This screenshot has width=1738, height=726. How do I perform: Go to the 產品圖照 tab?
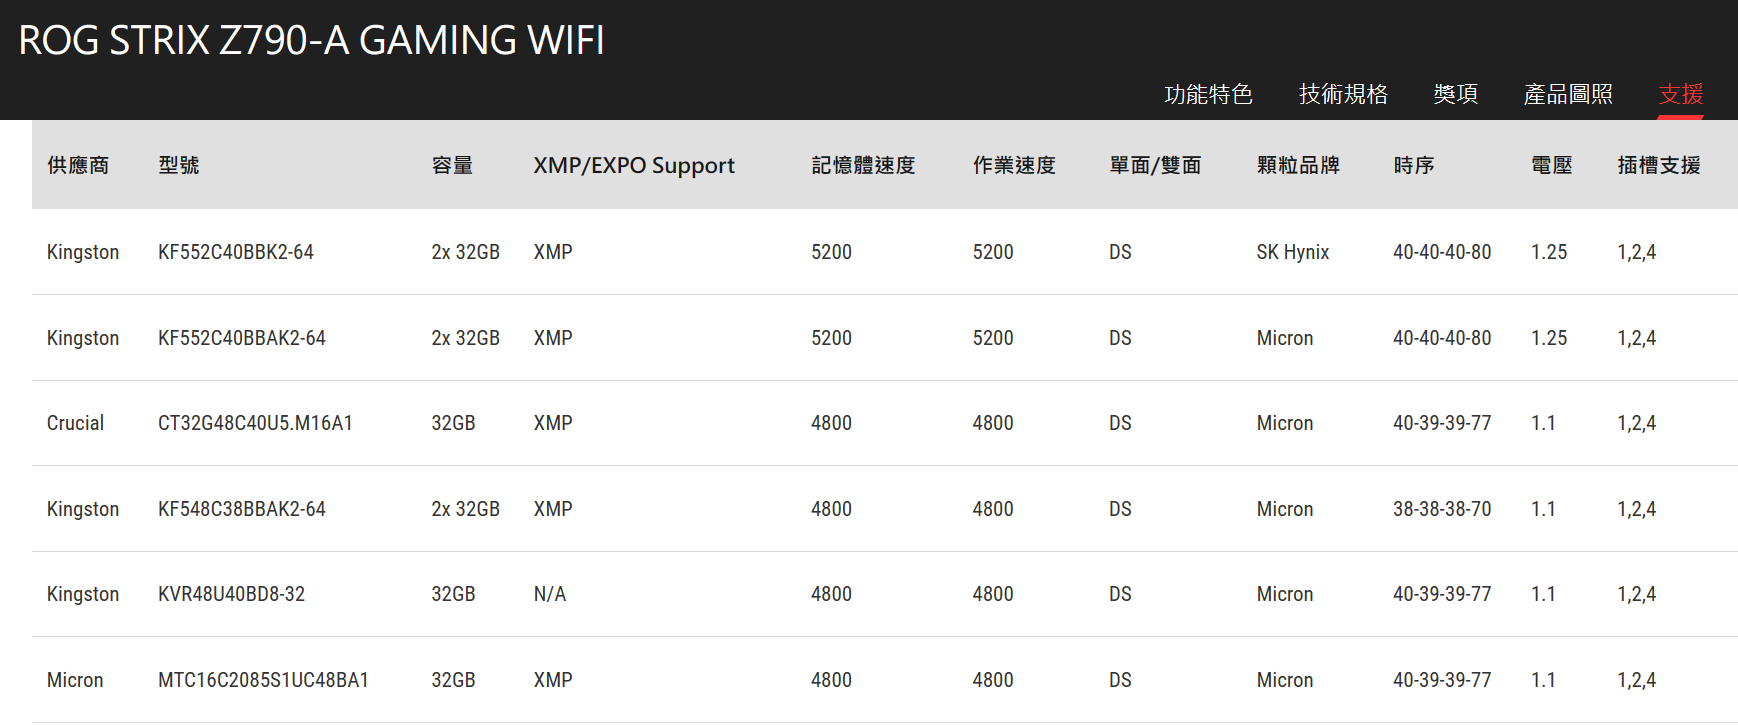pos(1568,94)
